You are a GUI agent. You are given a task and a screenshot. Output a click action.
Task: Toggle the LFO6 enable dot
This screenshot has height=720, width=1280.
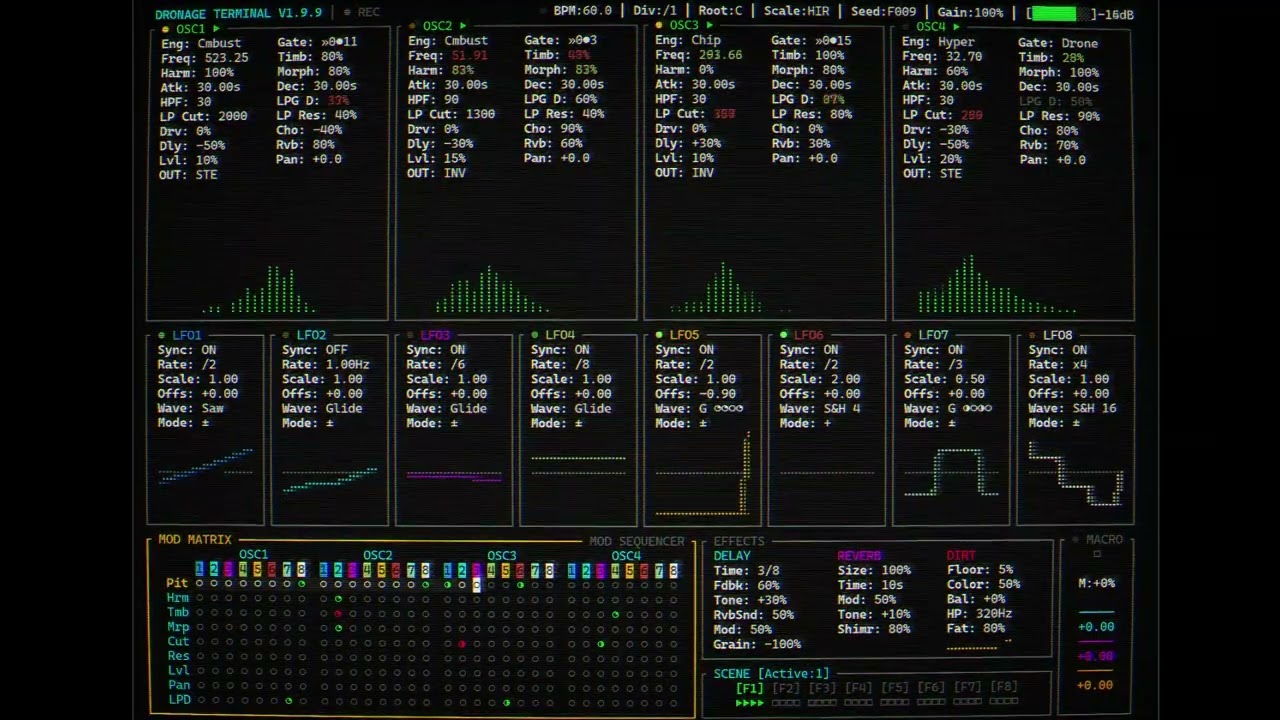(x=783, y=335)
